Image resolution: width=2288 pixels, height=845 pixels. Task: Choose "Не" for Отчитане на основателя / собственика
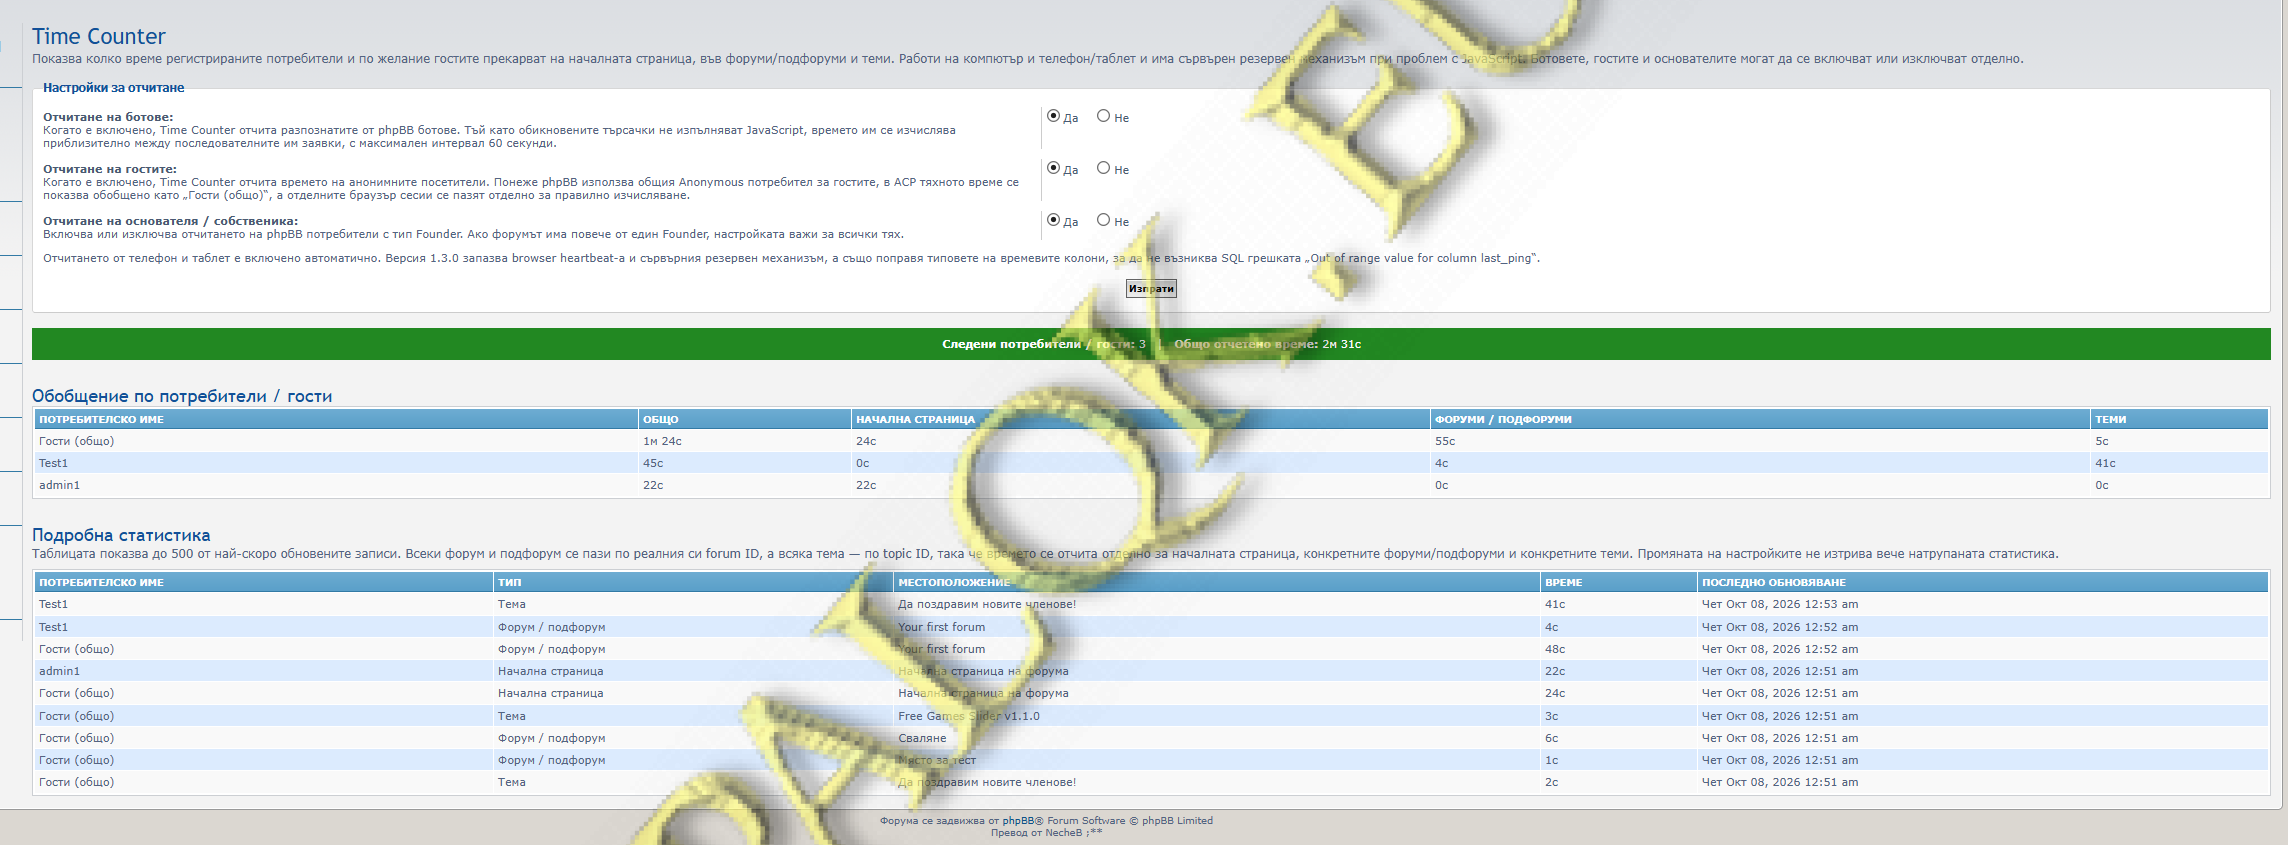[1103, 220]
